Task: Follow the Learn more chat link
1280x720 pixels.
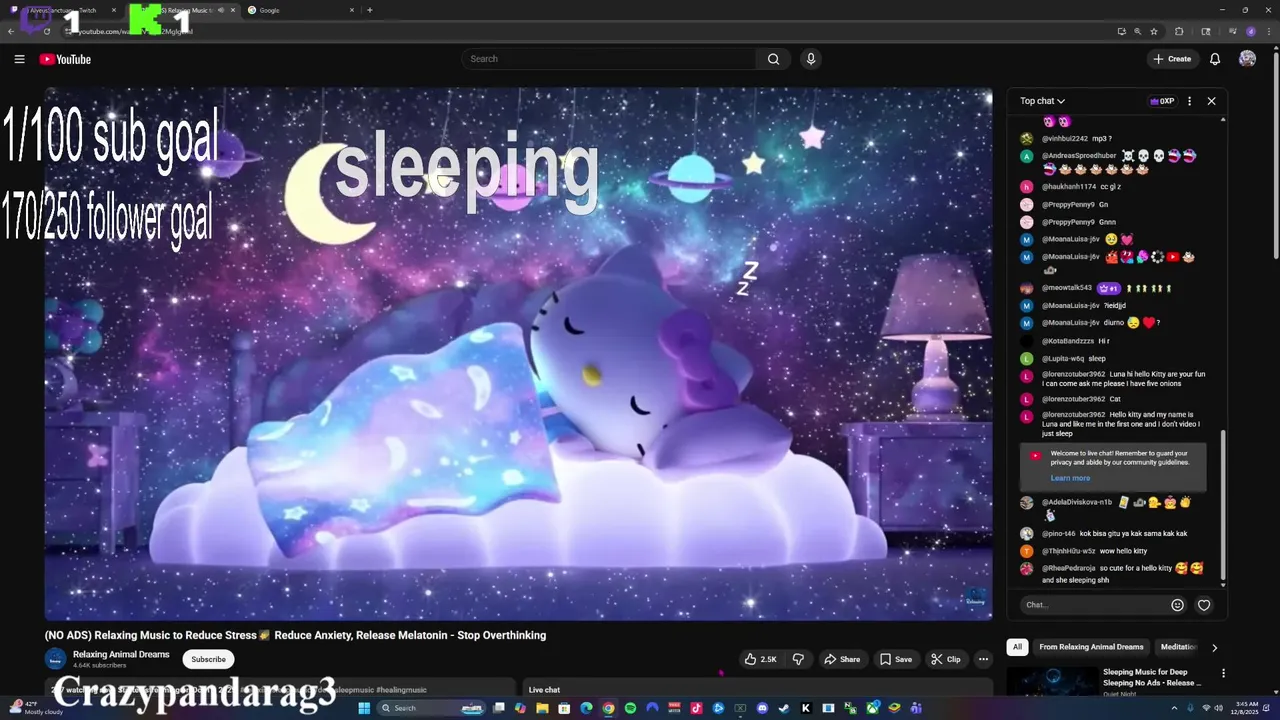Action: pos(1070,478)
